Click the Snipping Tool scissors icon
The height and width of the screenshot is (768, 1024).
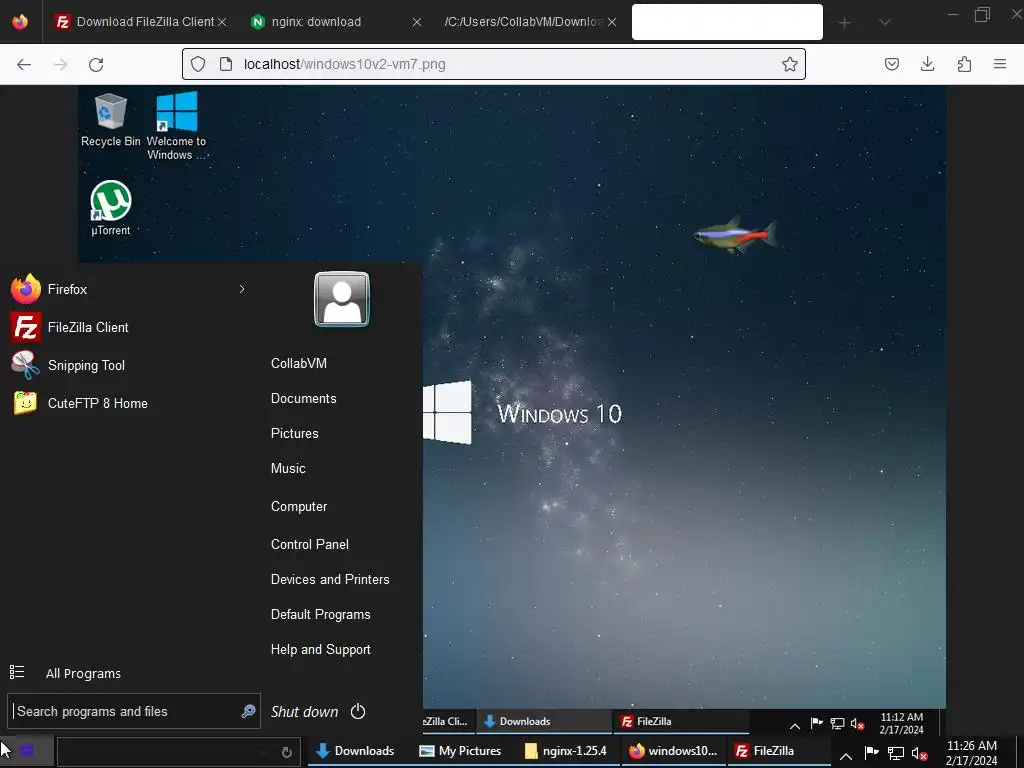pos(25,365)
